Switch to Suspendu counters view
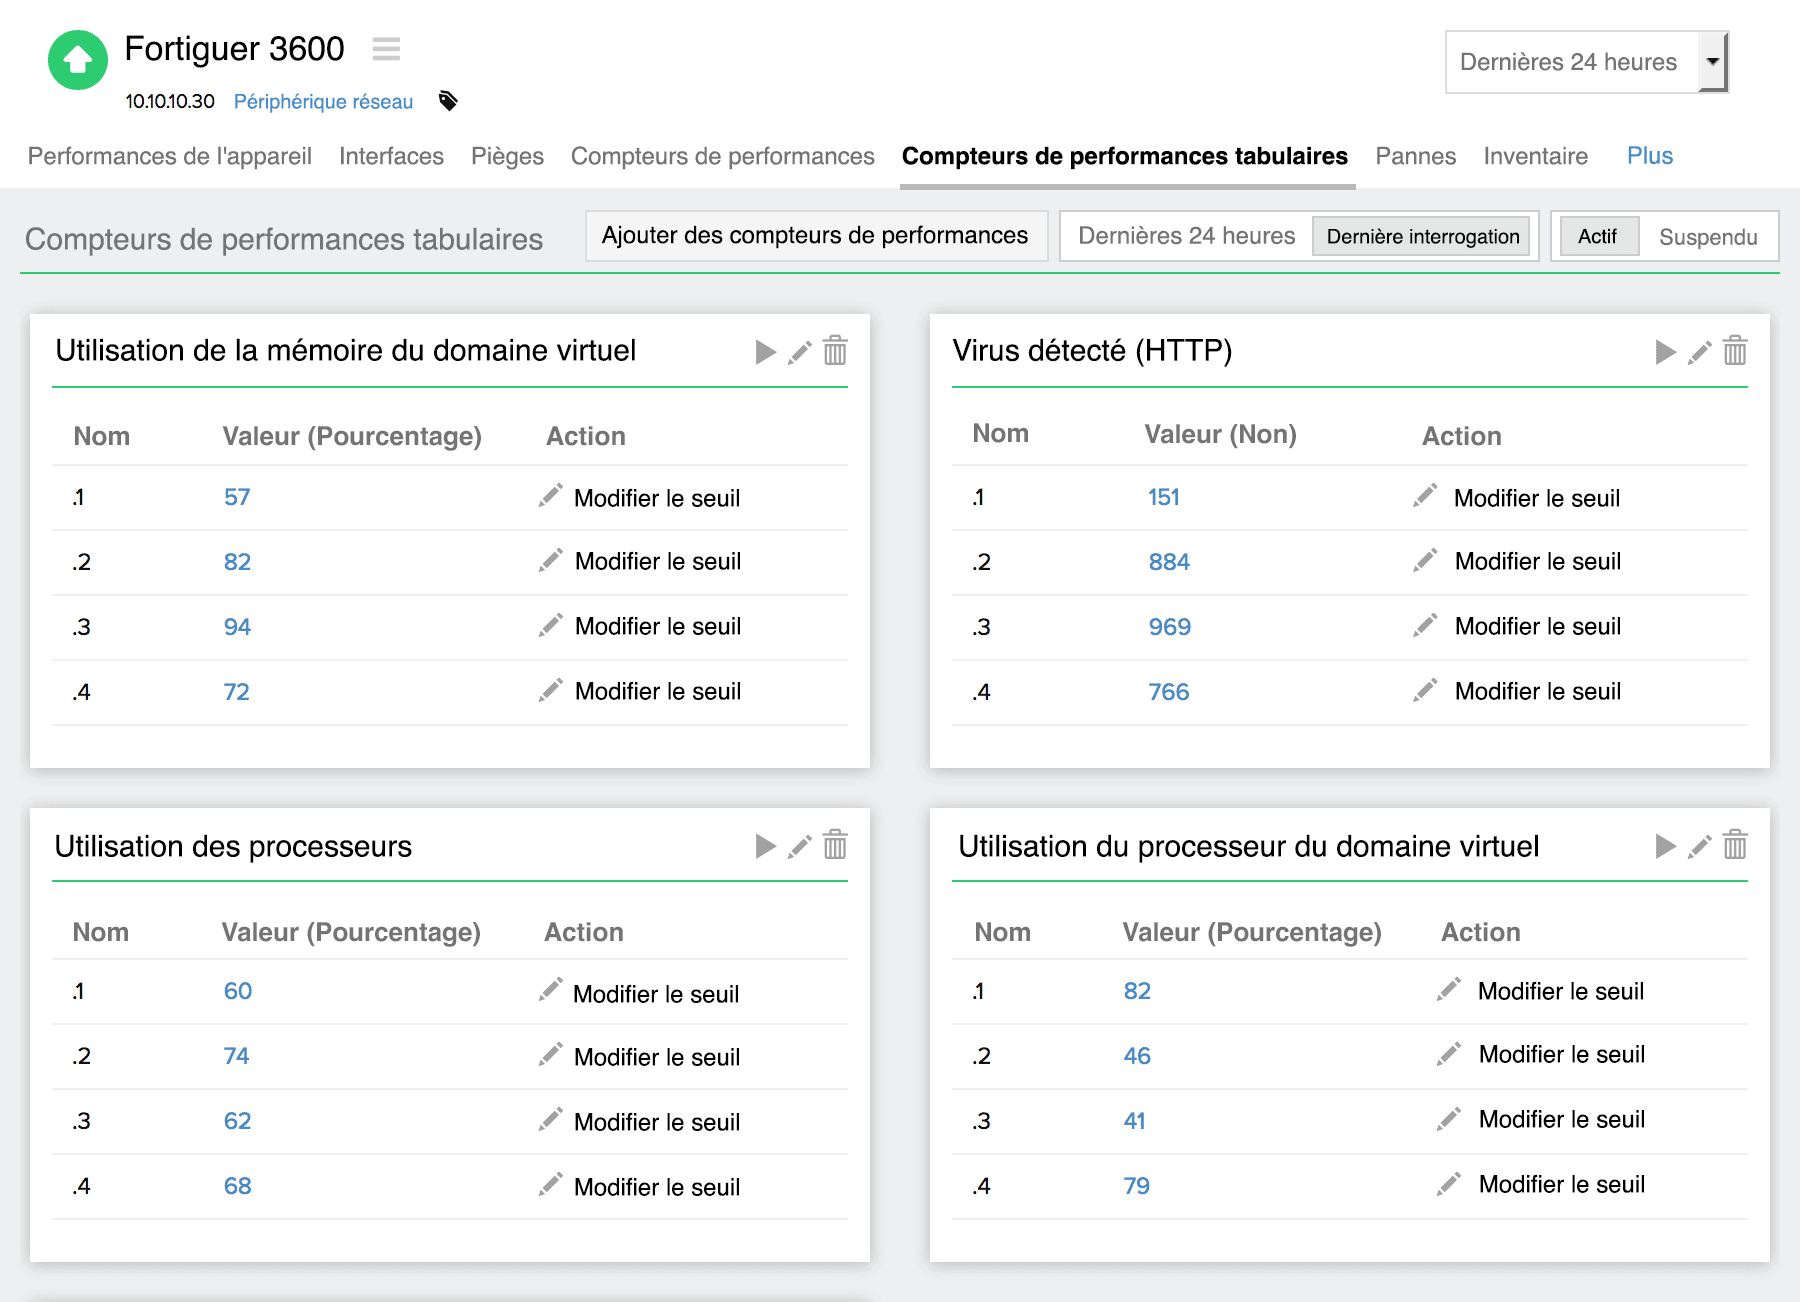 click(x=1708, y=236)
